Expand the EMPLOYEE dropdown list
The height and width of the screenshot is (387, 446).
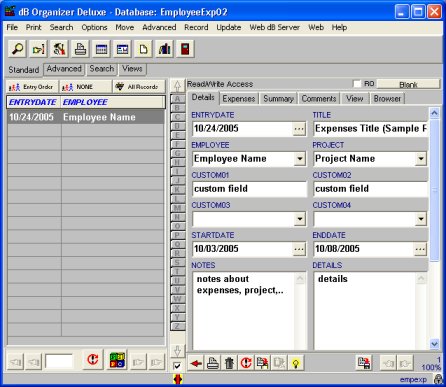click(300, 159)
